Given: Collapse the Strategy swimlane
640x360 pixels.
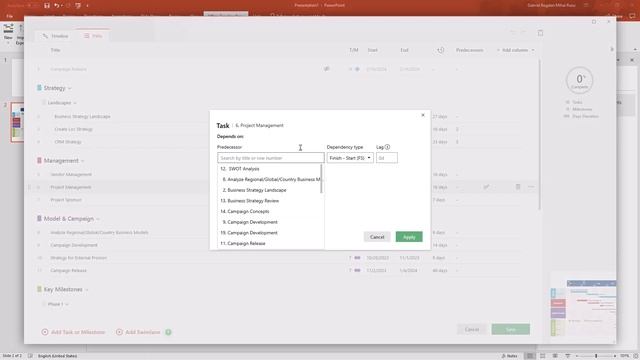Looking at the screenshot, I should (70, 88).
